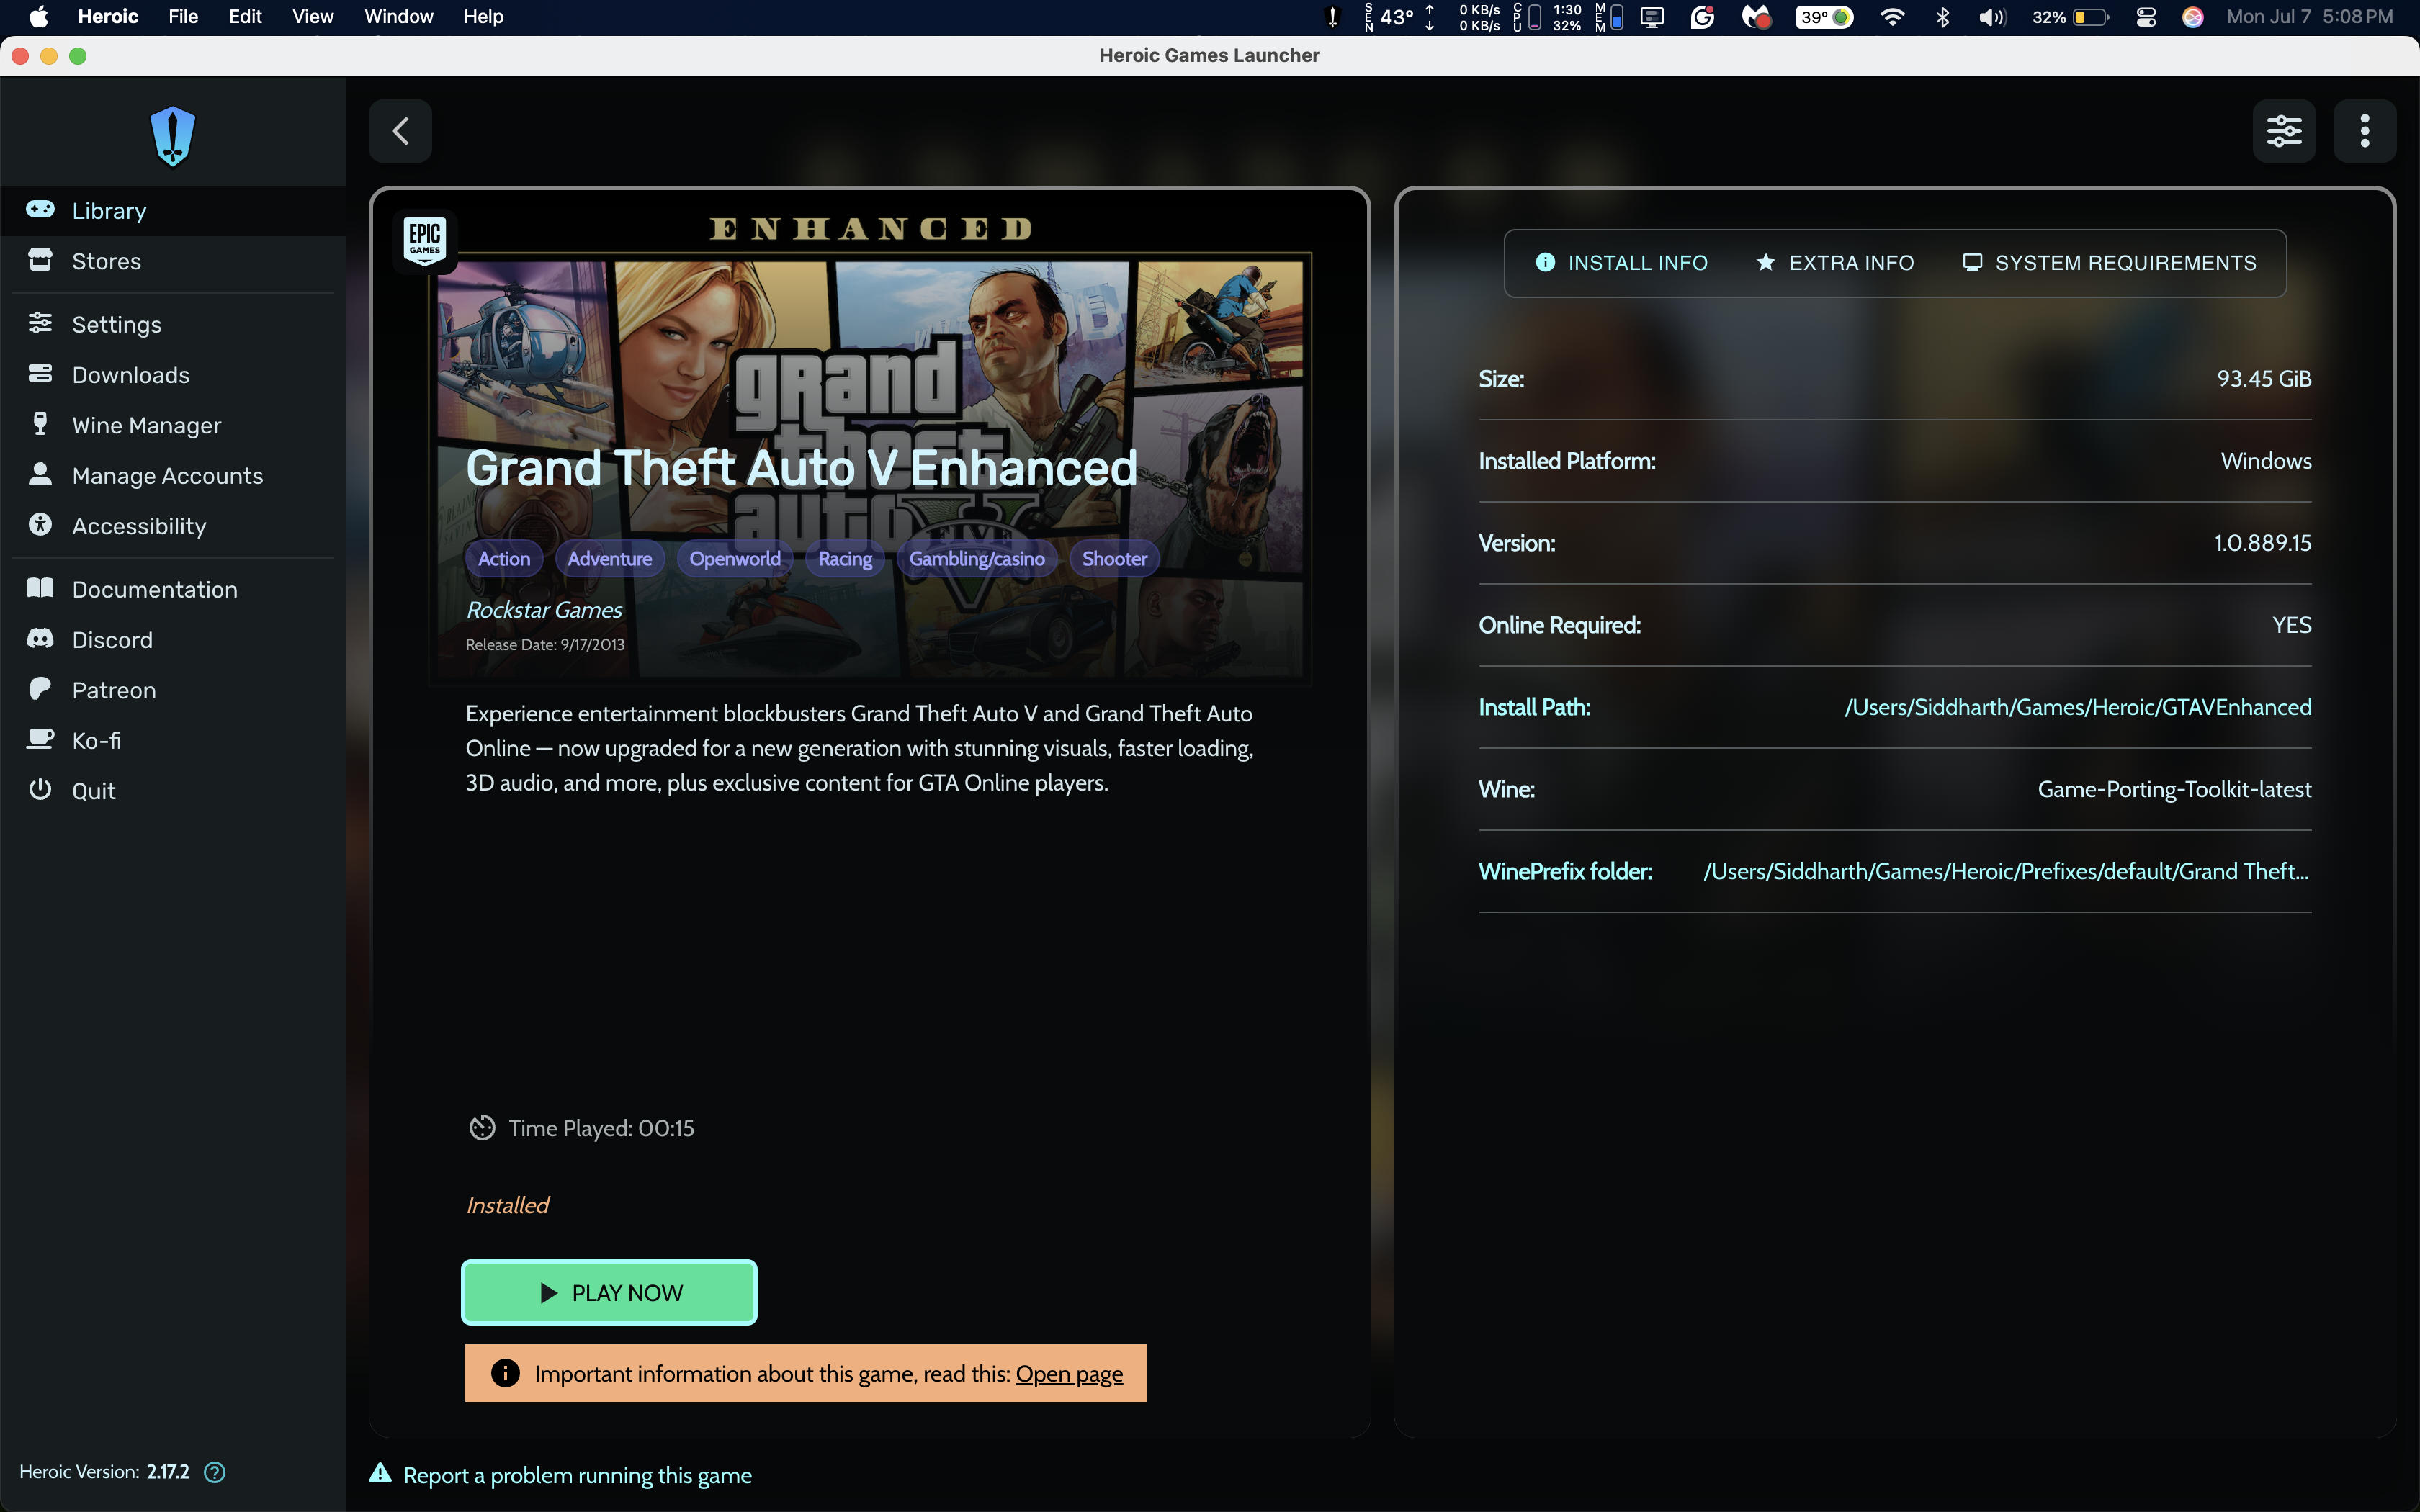Click the warning triangle beside Report a problem
Image resolution: width=2420 pixels, height=1512 pixels.
point(380,1473)
